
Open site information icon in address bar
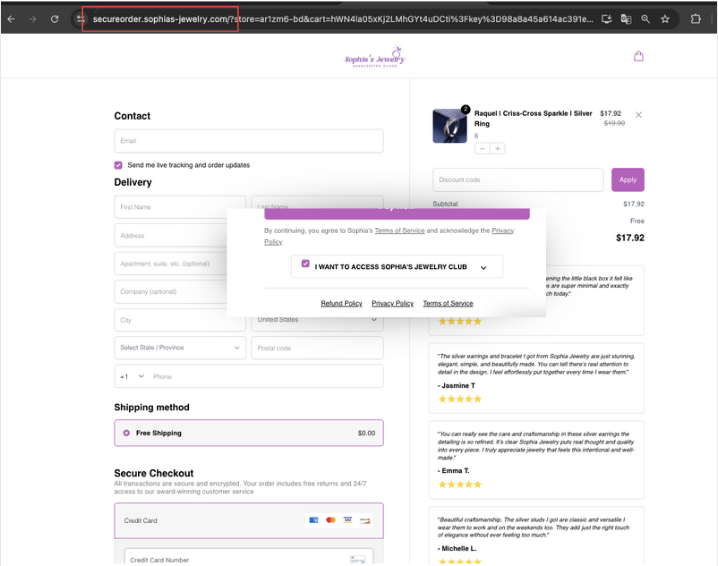pyautogui.click(x=81, y=19)
